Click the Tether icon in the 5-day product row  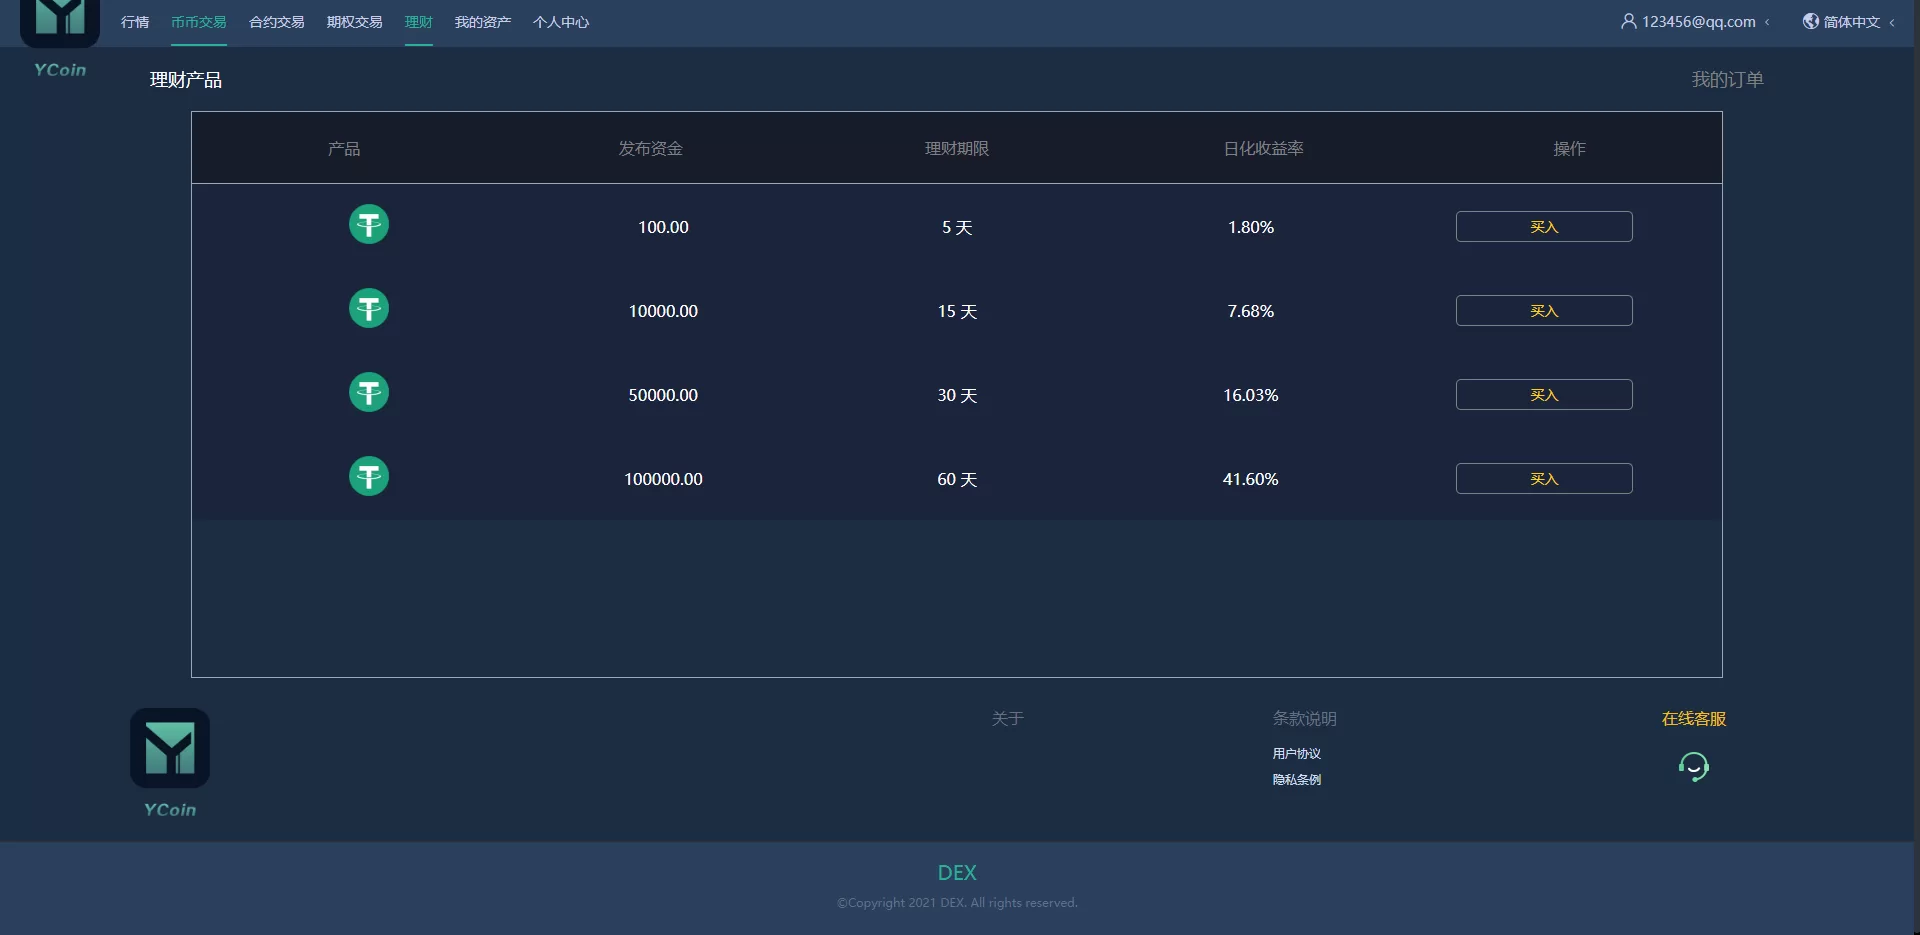[368, 225]
